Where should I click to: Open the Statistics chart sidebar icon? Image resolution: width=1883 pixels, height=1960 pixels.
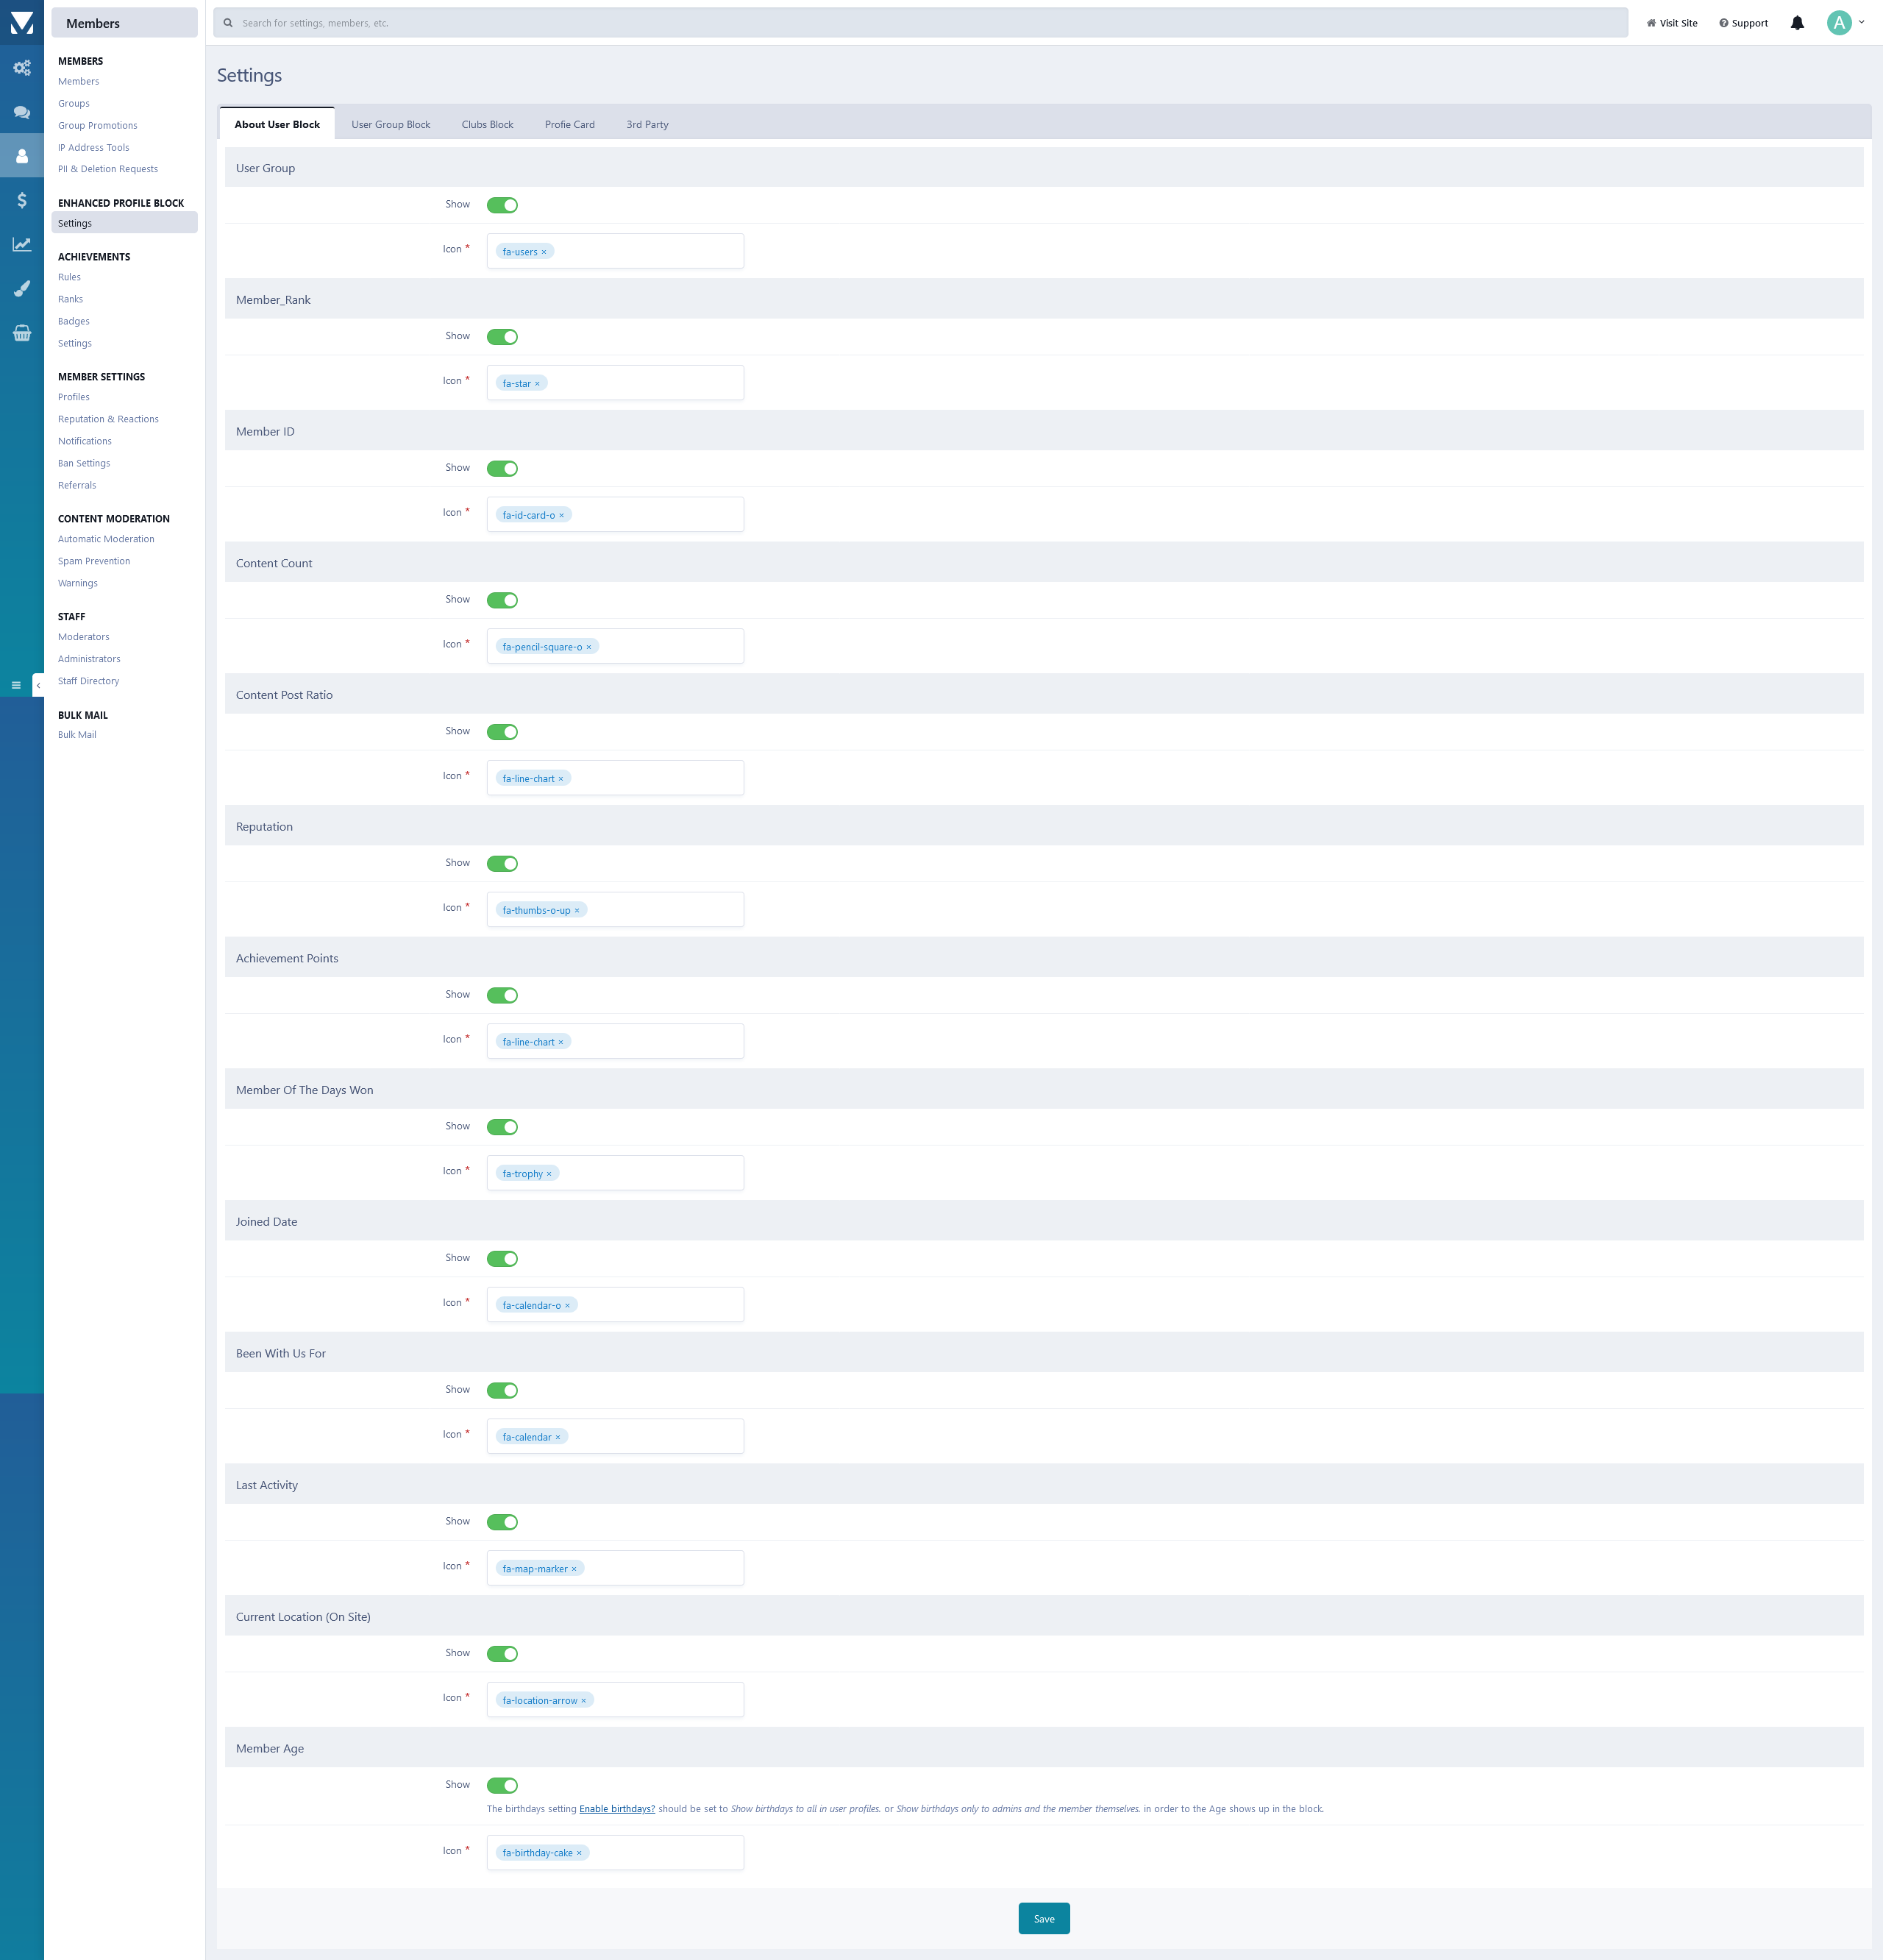tap(22, 244)
